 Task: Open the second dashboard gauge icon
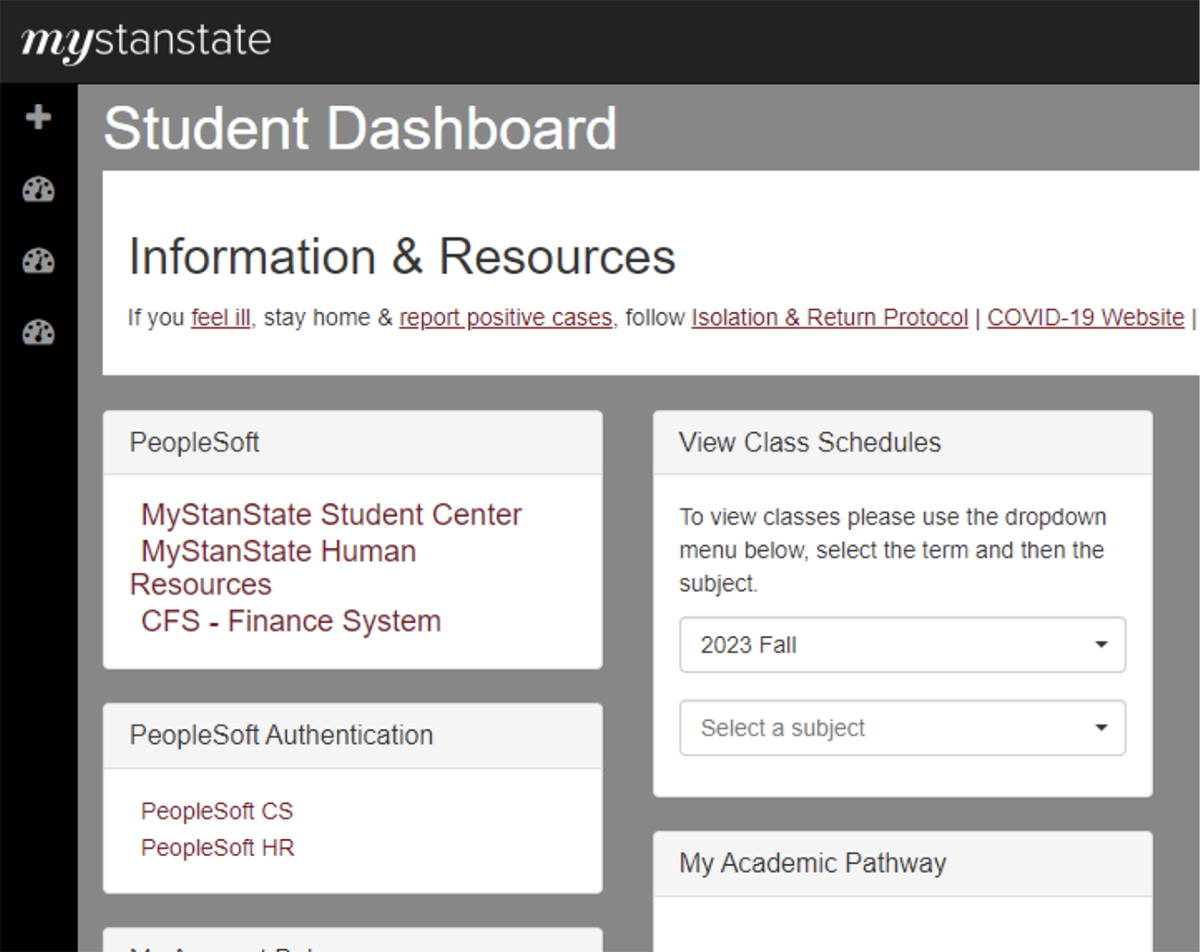(x=38, y=261)
